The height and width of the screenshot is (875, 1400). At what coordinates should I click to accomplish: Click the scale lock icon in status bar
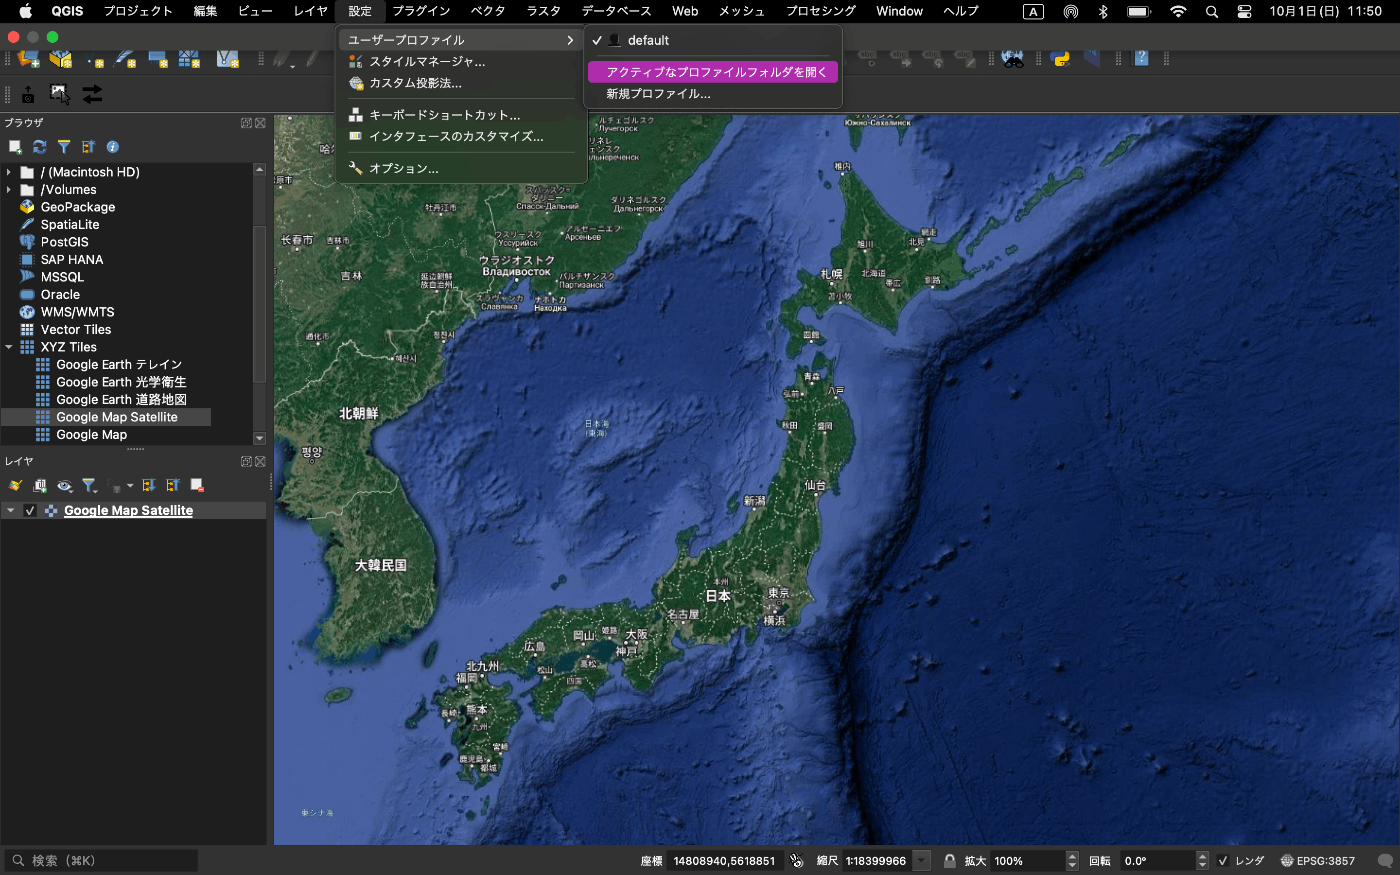[949, 861]
